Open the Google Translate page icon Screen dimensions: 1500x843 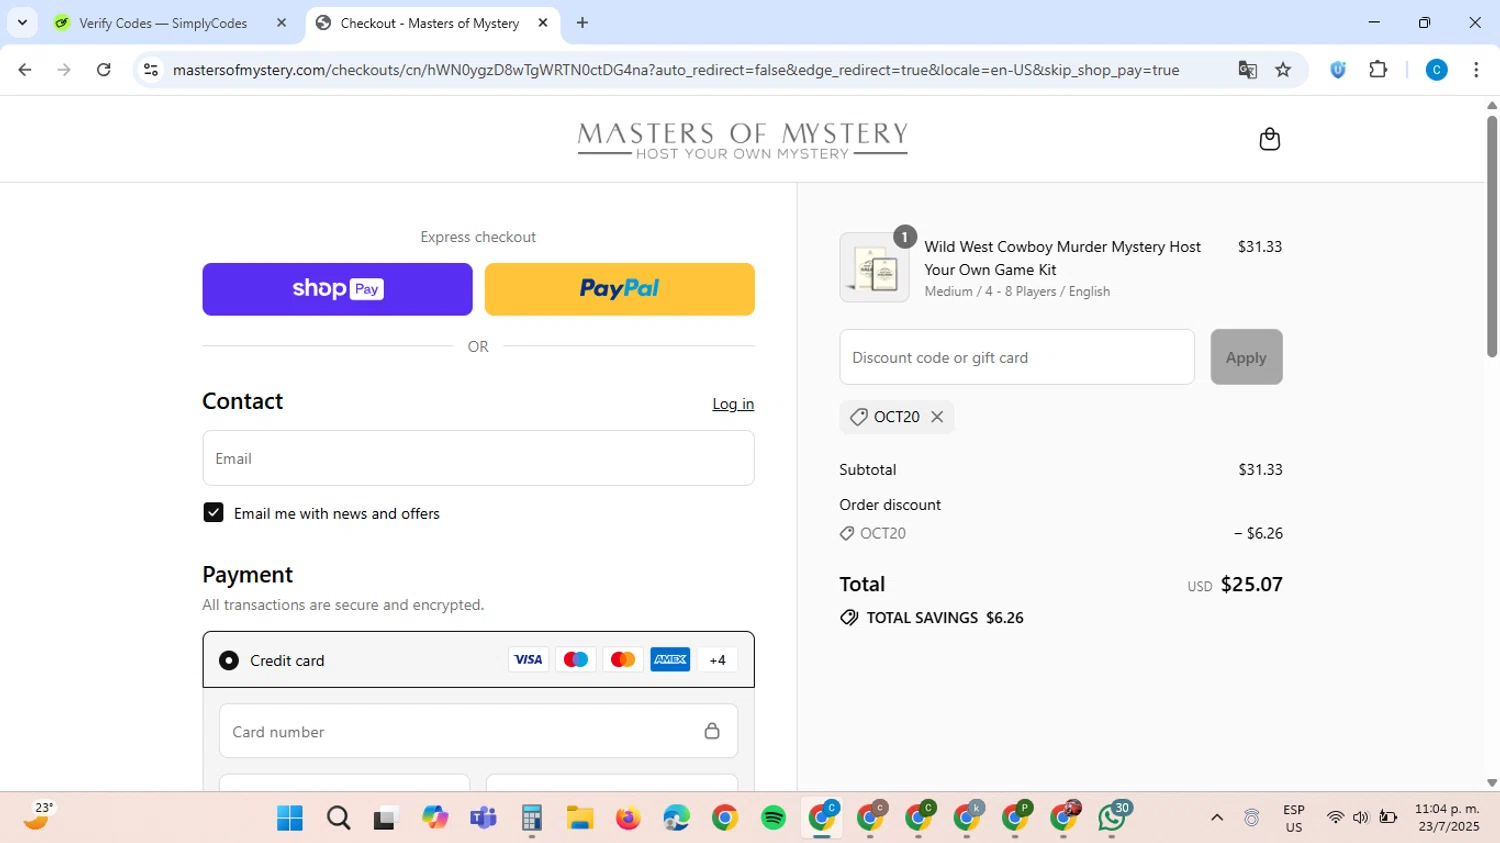tap(1247, 70)
